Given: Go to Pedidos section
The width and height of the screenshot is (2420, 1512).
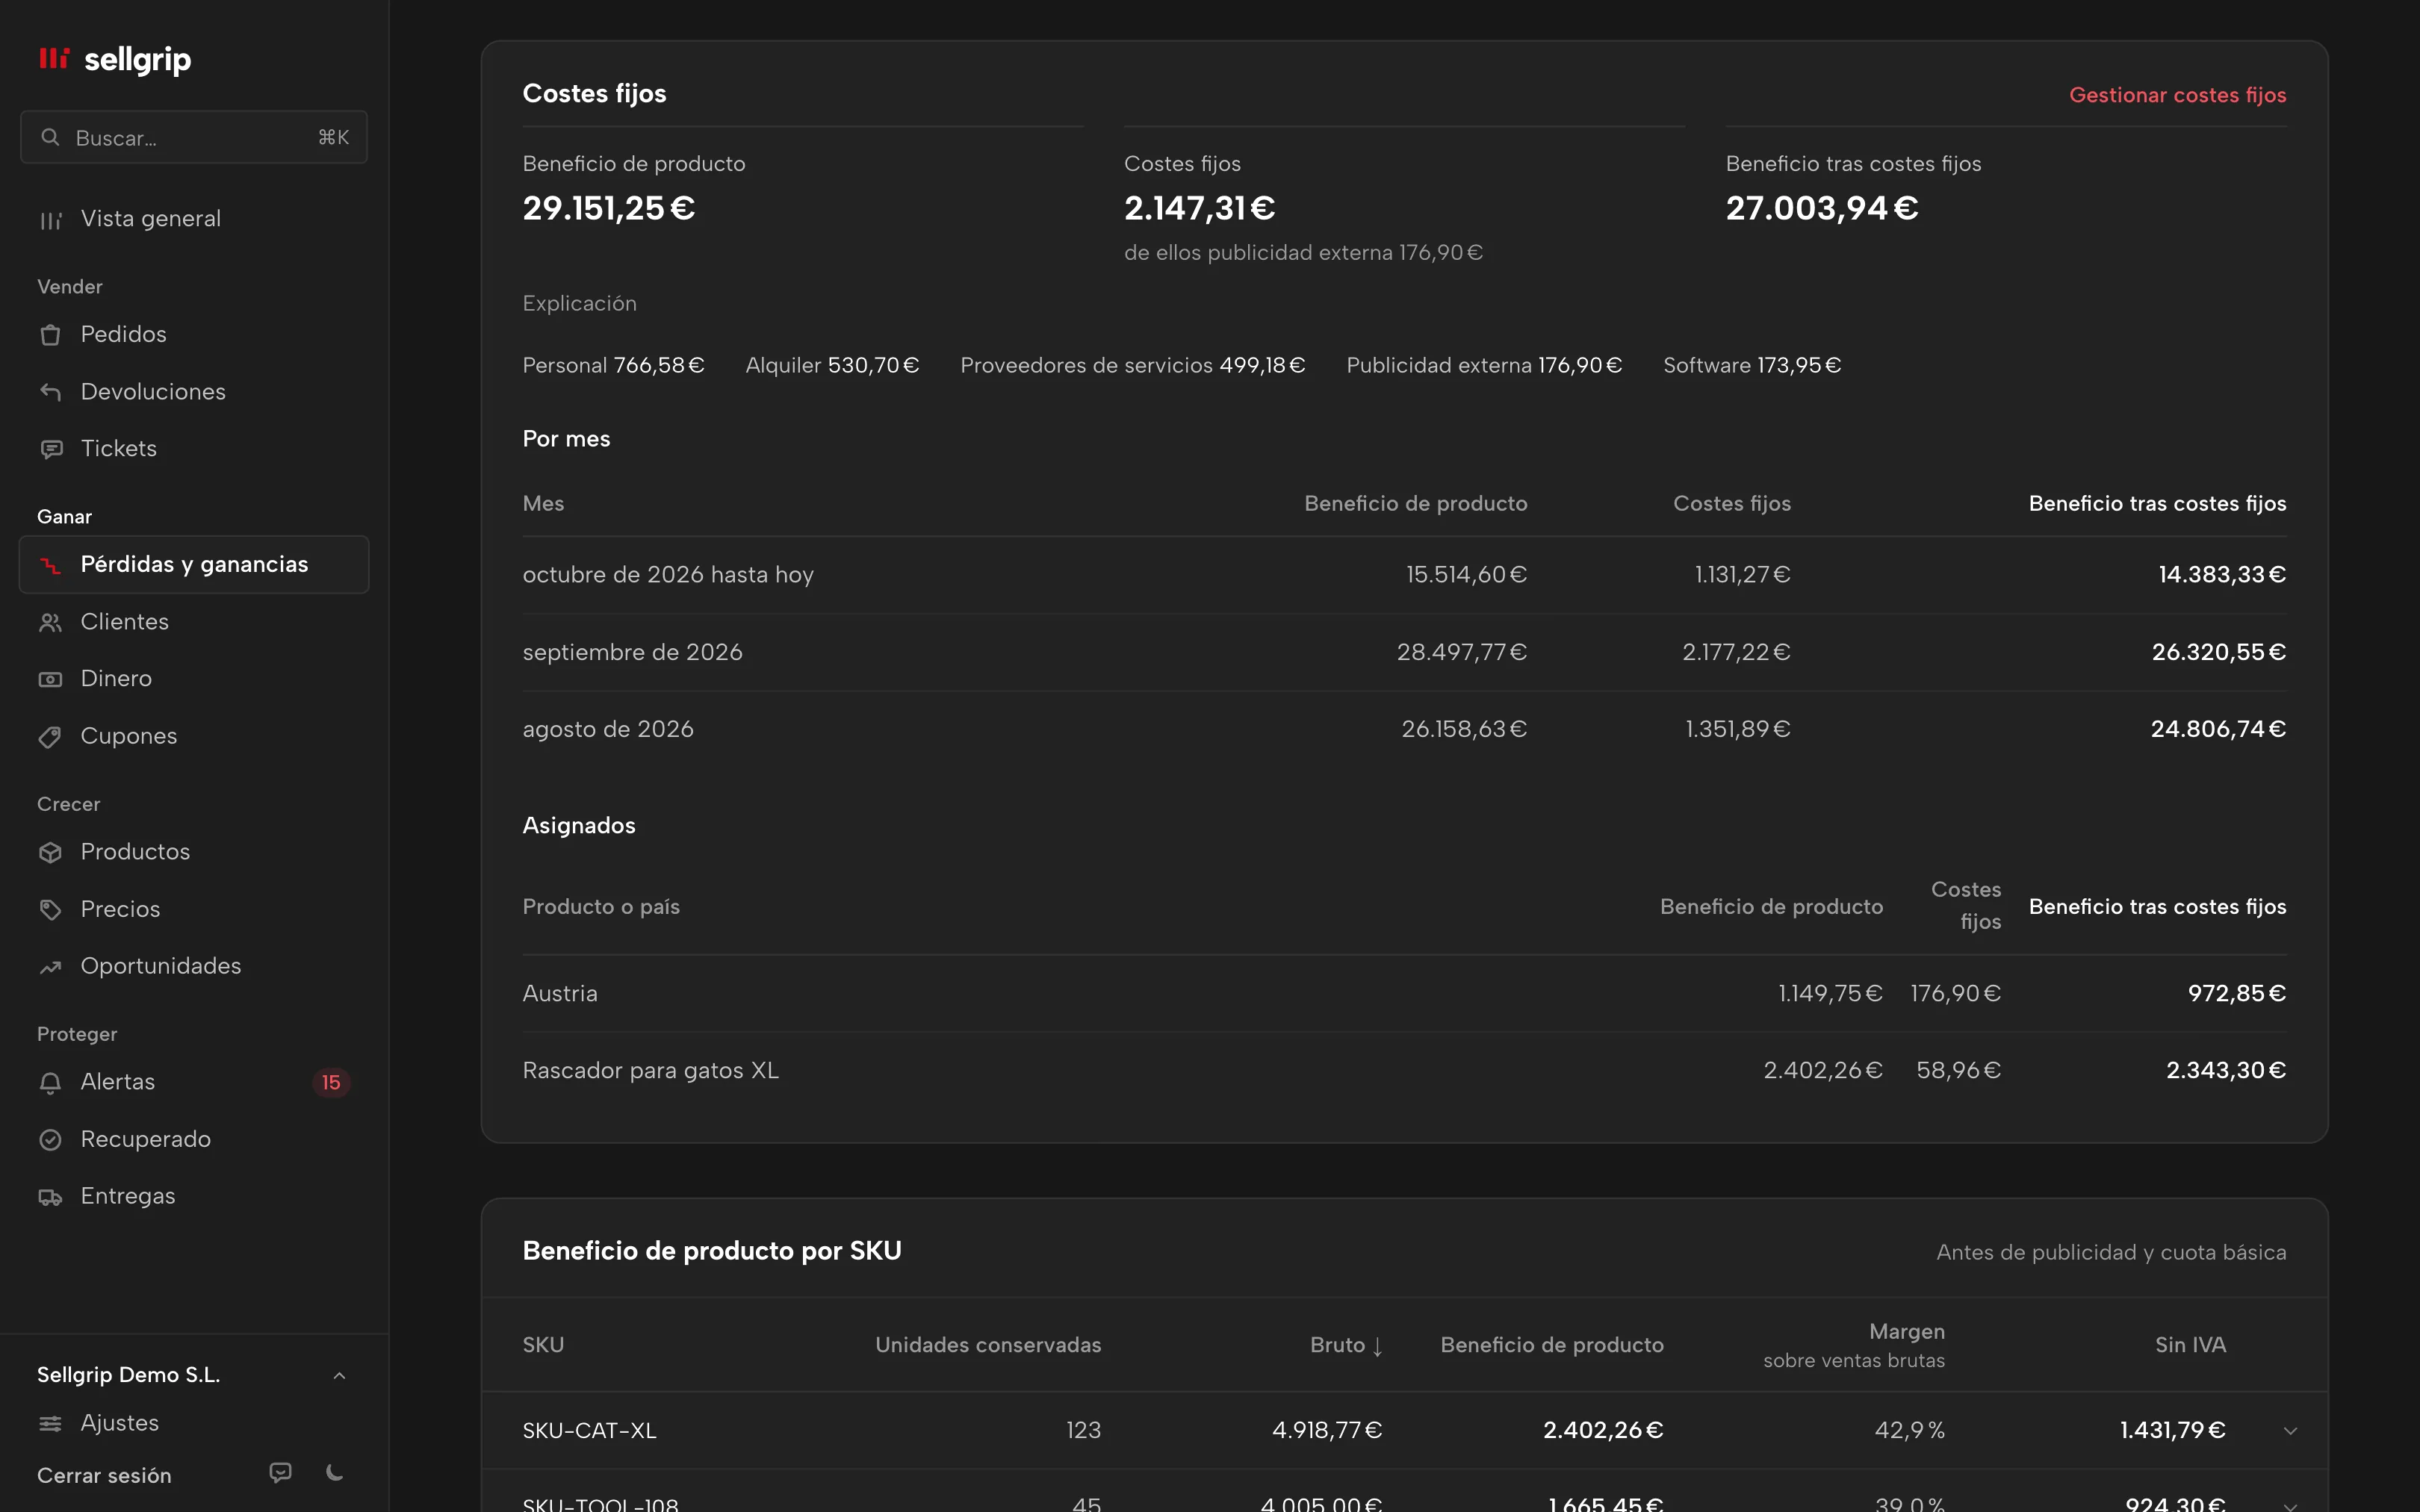Looking at the screenshot, I should (x=194, y=334).
